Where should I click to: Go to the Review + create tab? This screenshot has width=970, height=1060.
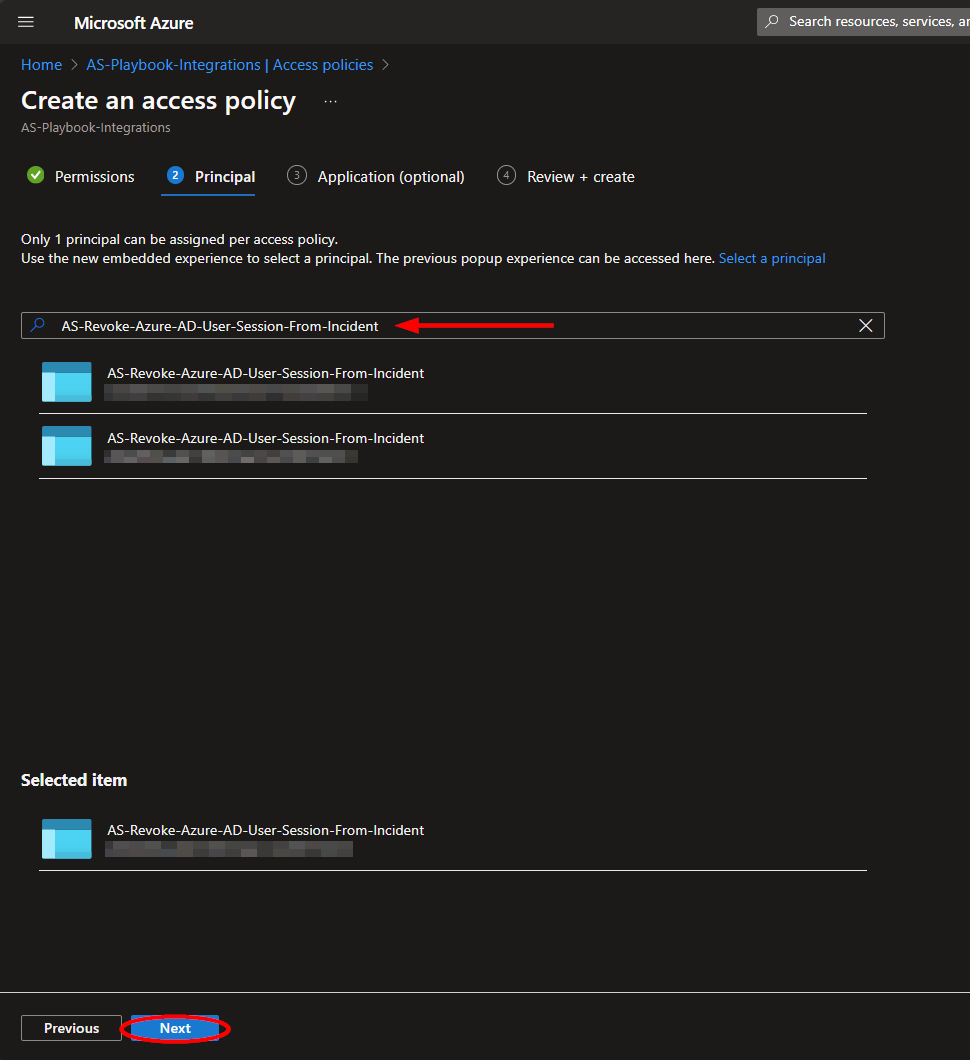click(566, 176)
